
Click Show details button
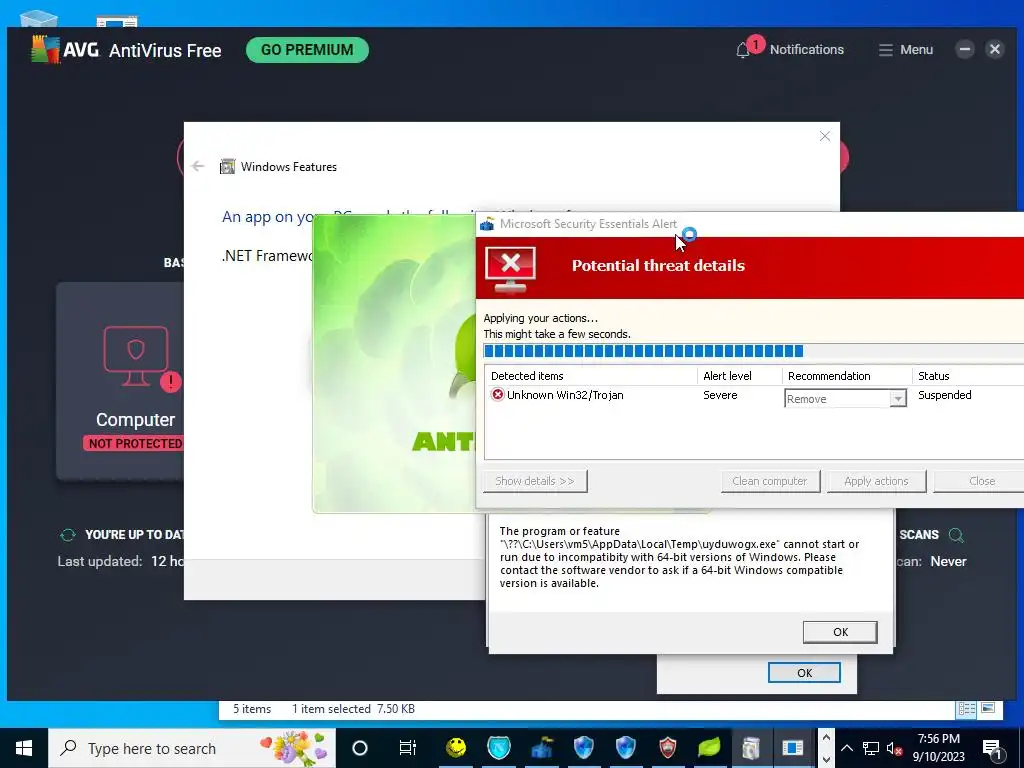[535, 481]
